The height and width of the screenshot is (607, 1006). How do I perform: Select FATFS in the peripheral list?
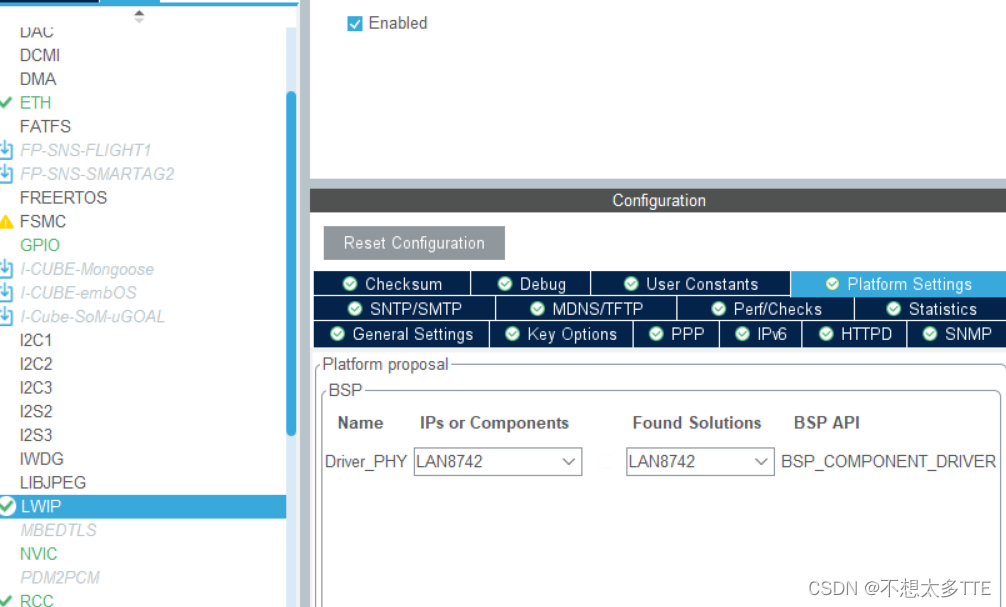coord(44,126)
